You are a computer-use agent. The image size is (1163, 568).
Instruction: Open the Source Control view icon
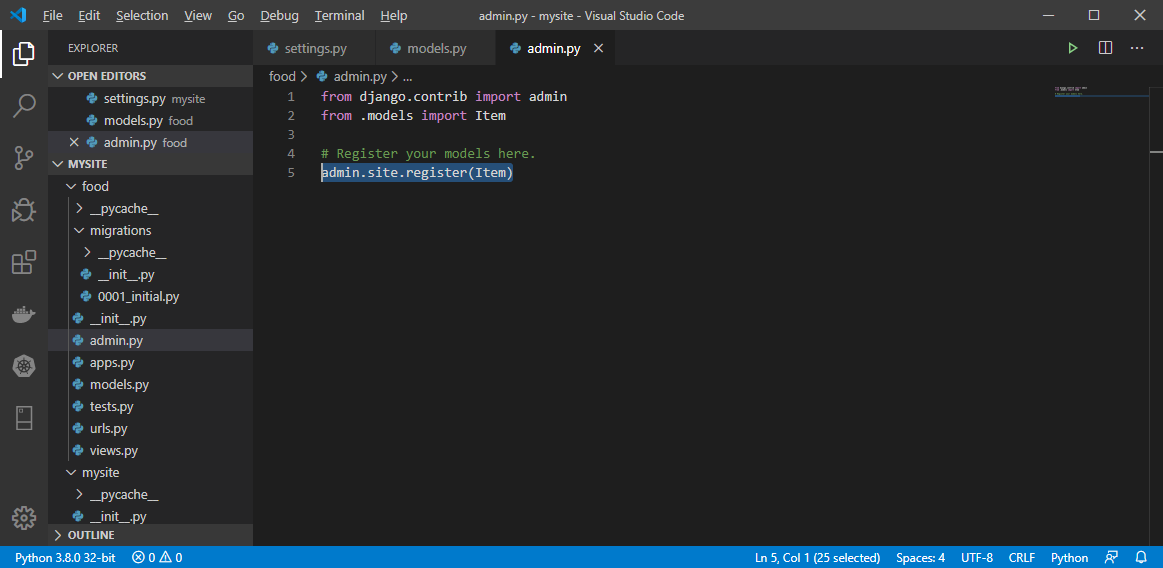click(24, 158)
